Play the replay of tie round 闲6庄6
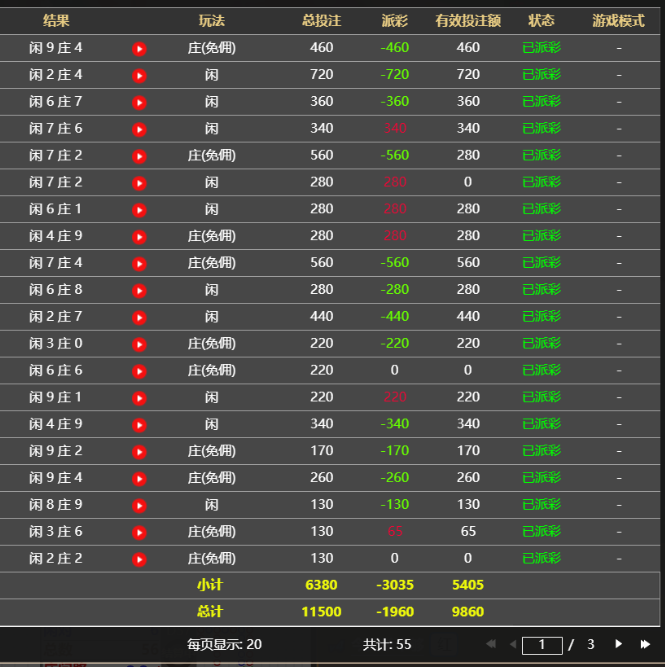This screenshot has width=665, height=667. [139, 371]
